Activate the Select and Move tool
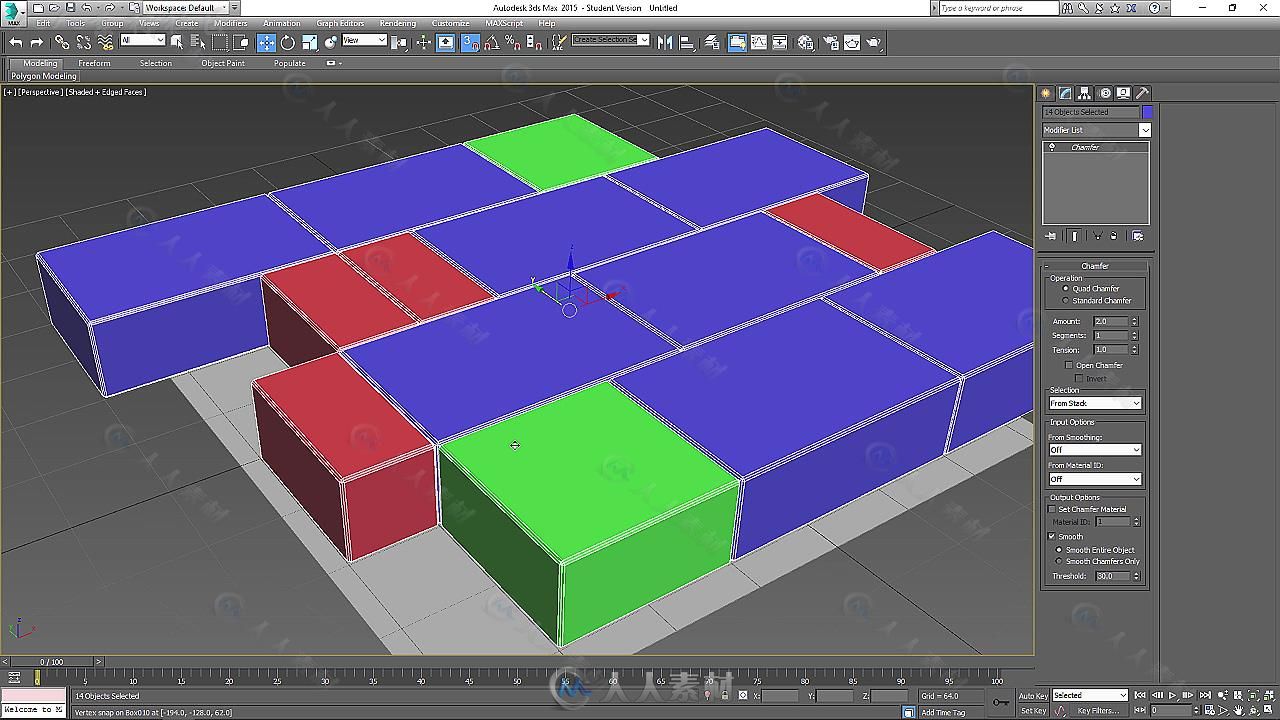The height and width of the screenshot is (720, 1280). click(x=266, y=42)
